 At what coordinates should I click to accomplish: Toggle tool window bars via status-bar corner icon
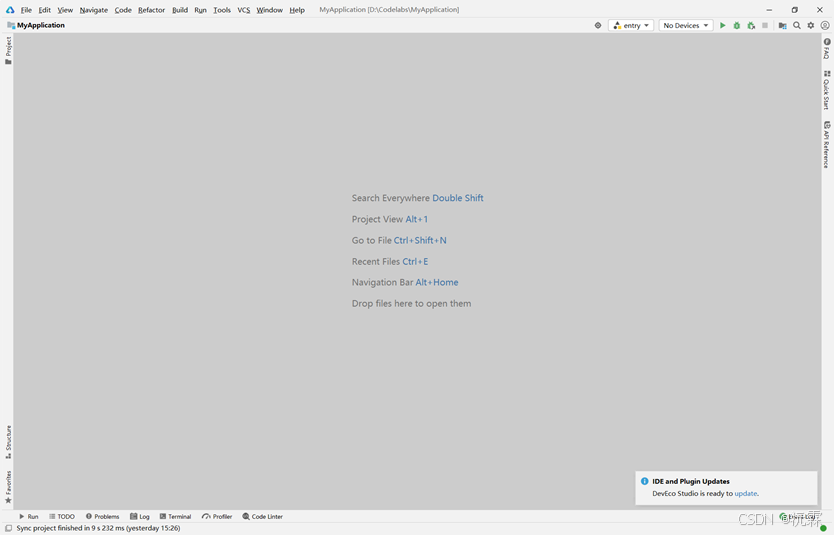tap(9, 528)
